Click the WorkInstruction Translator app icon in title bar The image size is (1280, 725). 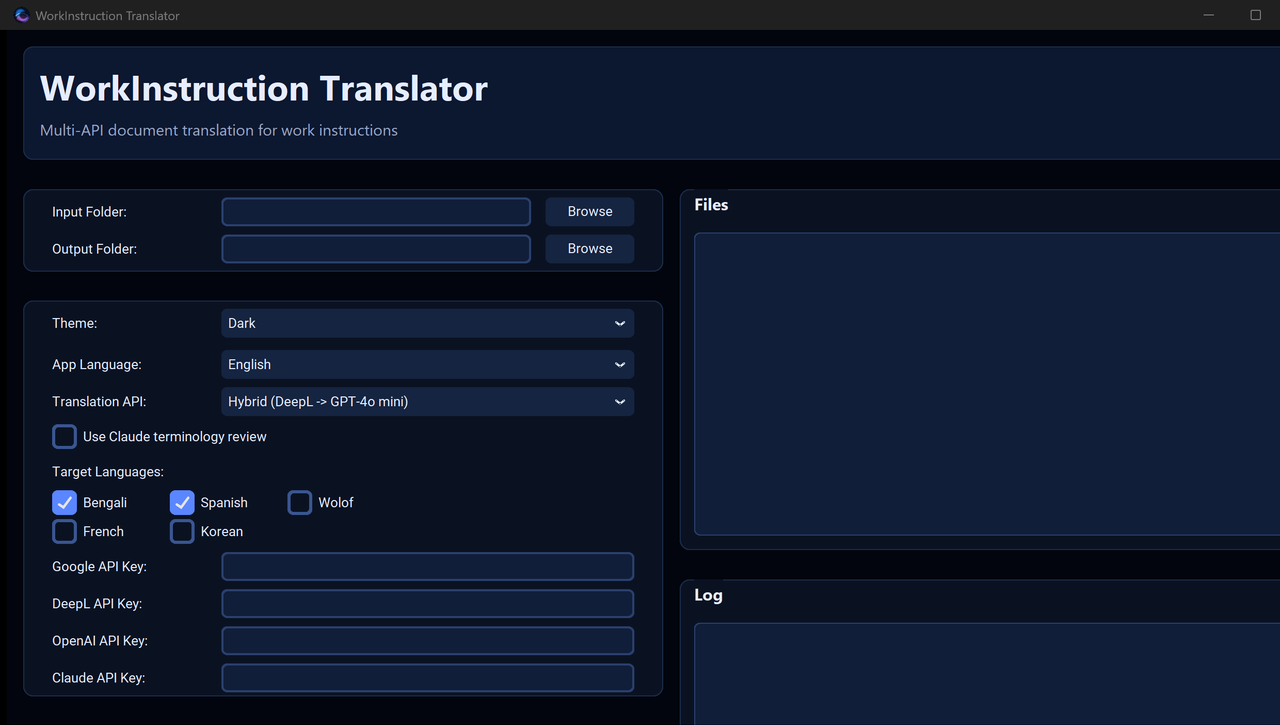(22, 15)
